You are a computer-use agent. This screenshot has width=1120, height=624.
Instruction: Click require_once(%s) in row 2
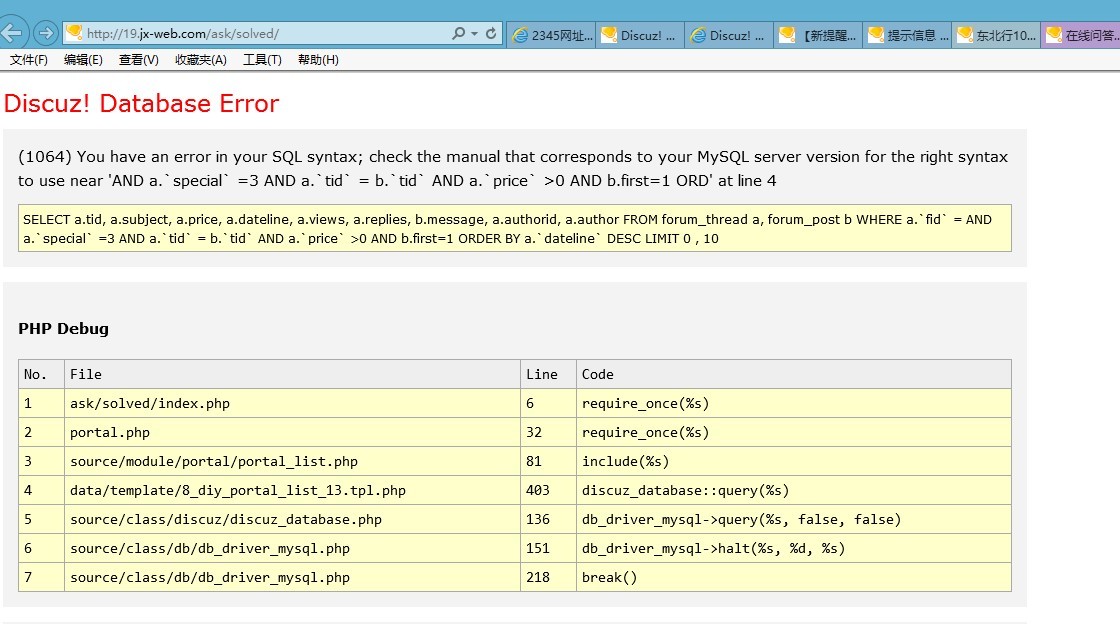794,432
